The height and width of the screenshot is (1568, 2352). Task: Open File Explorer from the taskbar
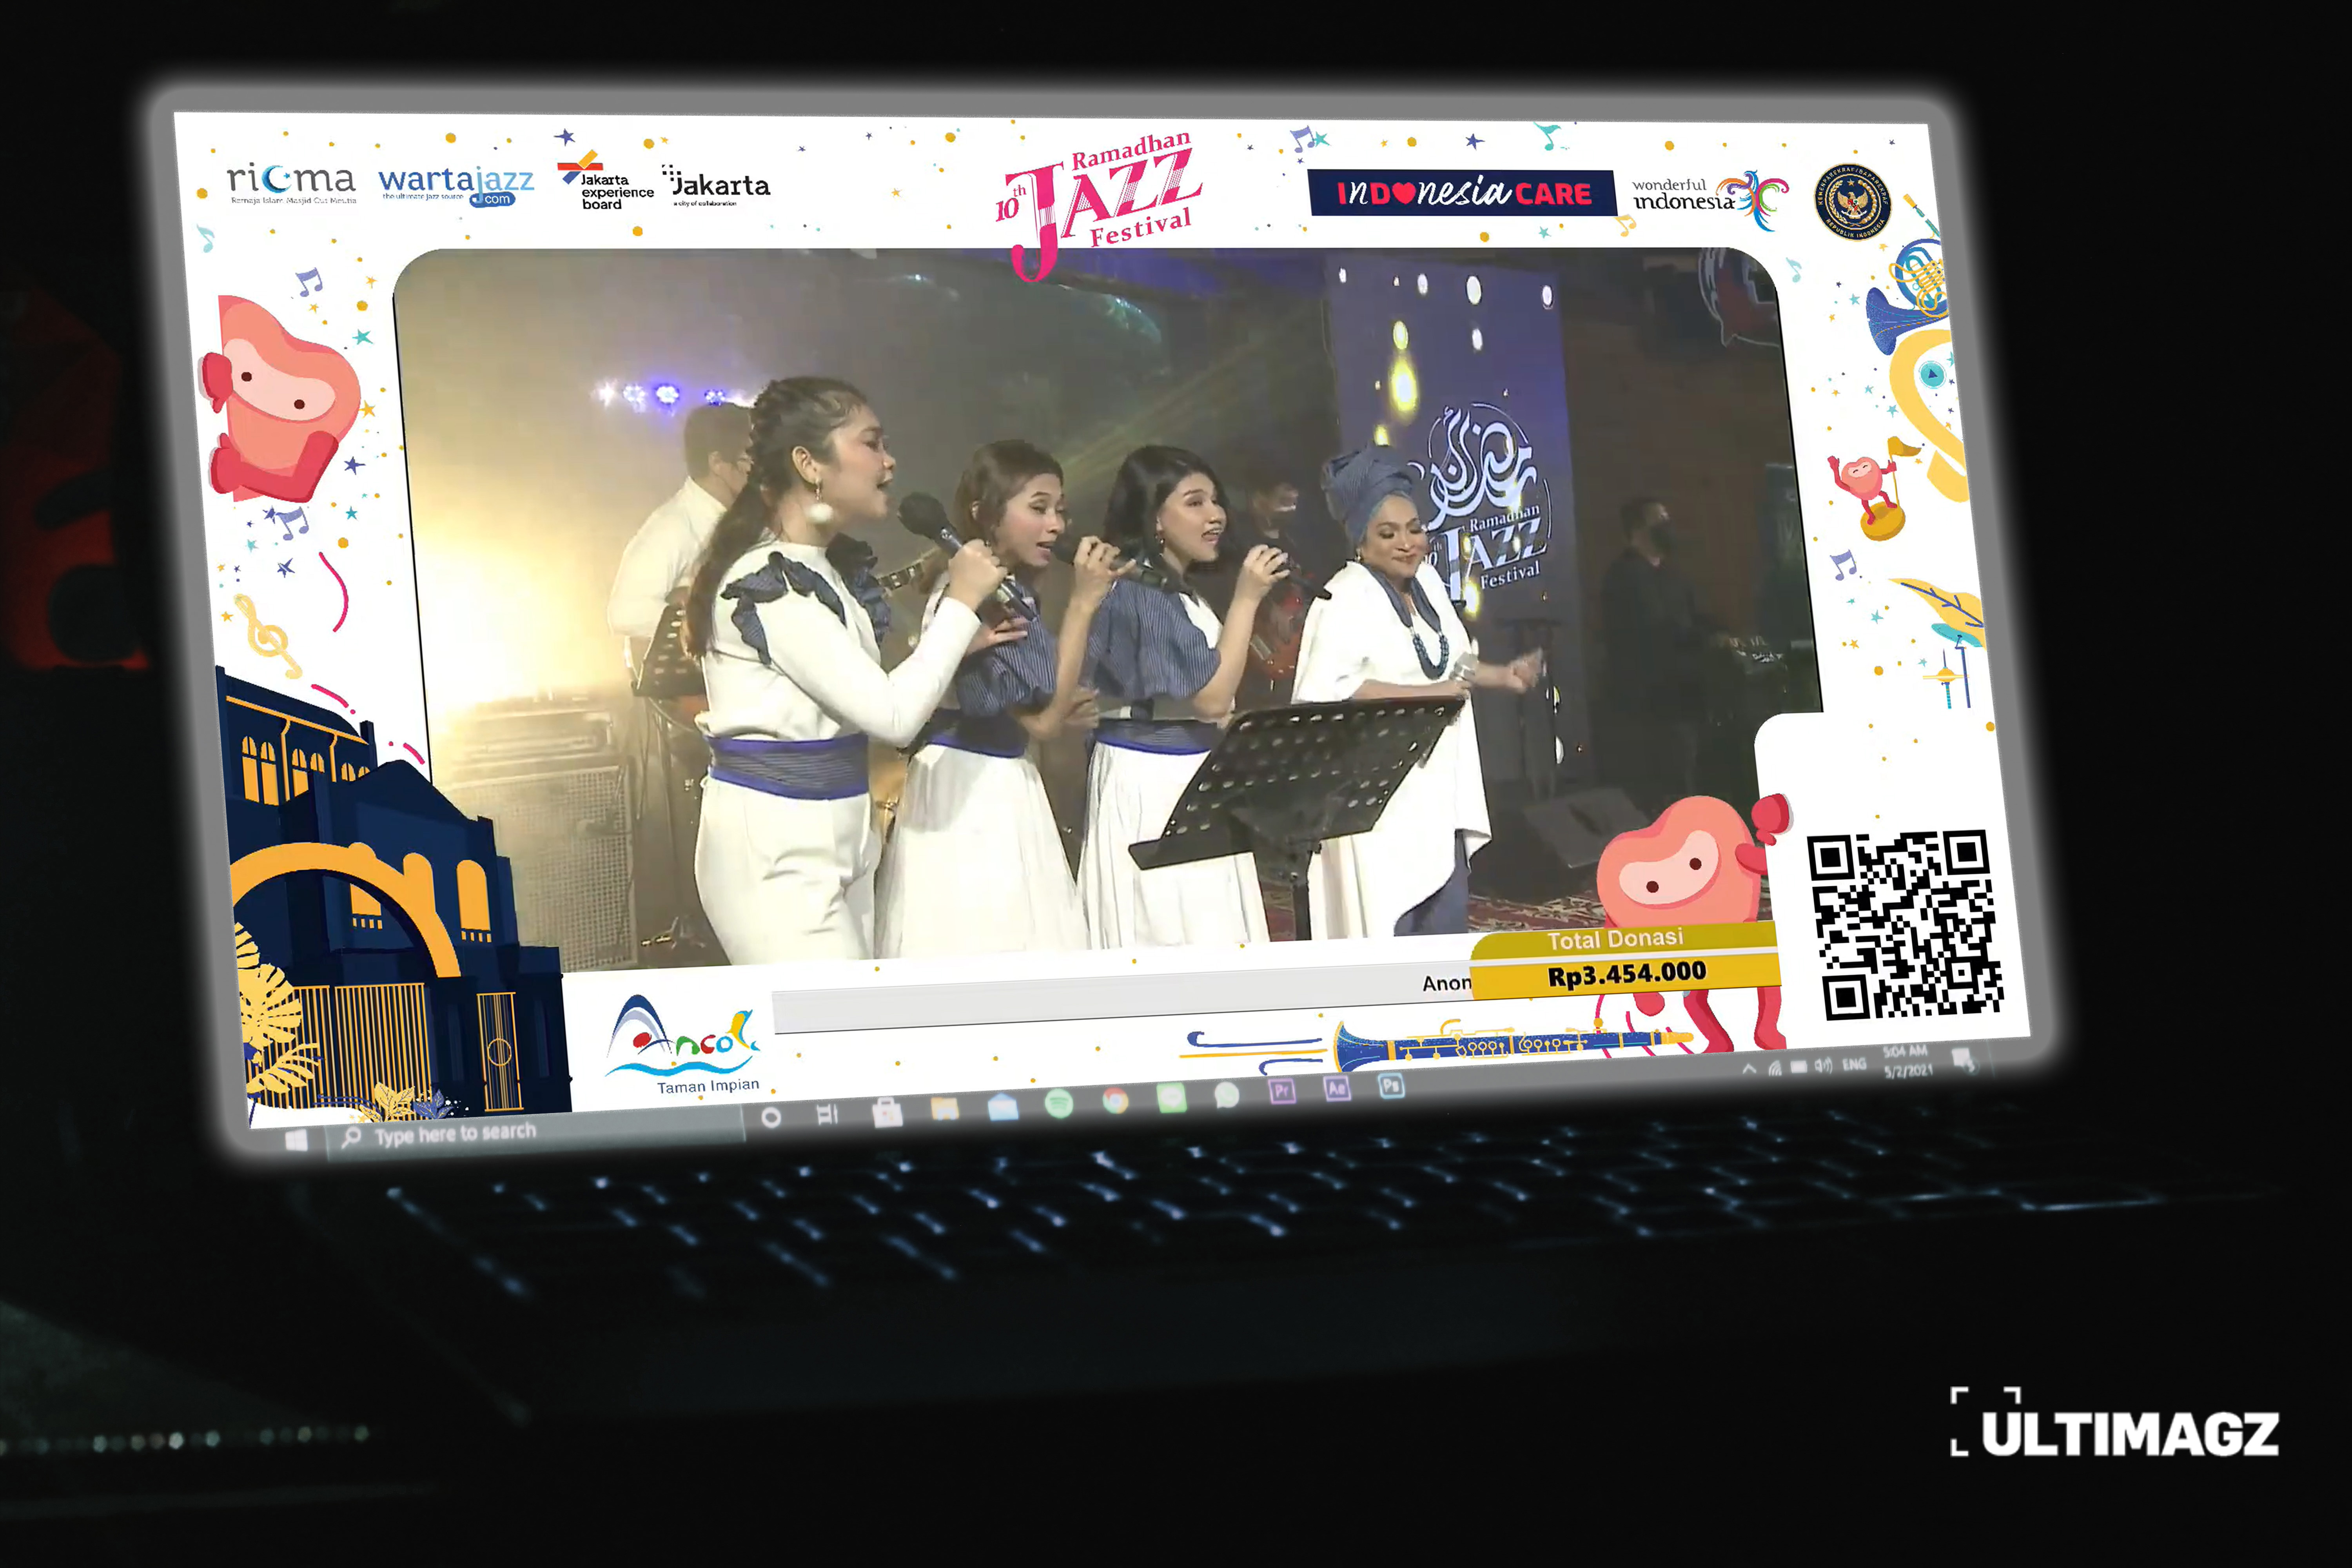click(x=945, y=1108)
